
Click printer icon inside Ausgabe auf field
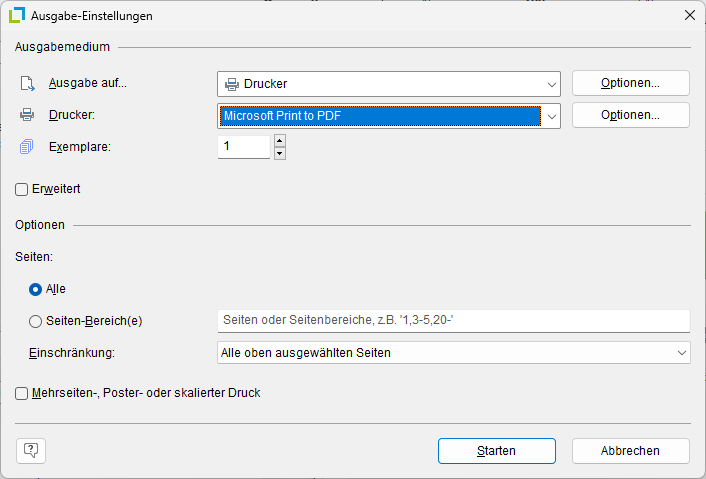point(232,84)
